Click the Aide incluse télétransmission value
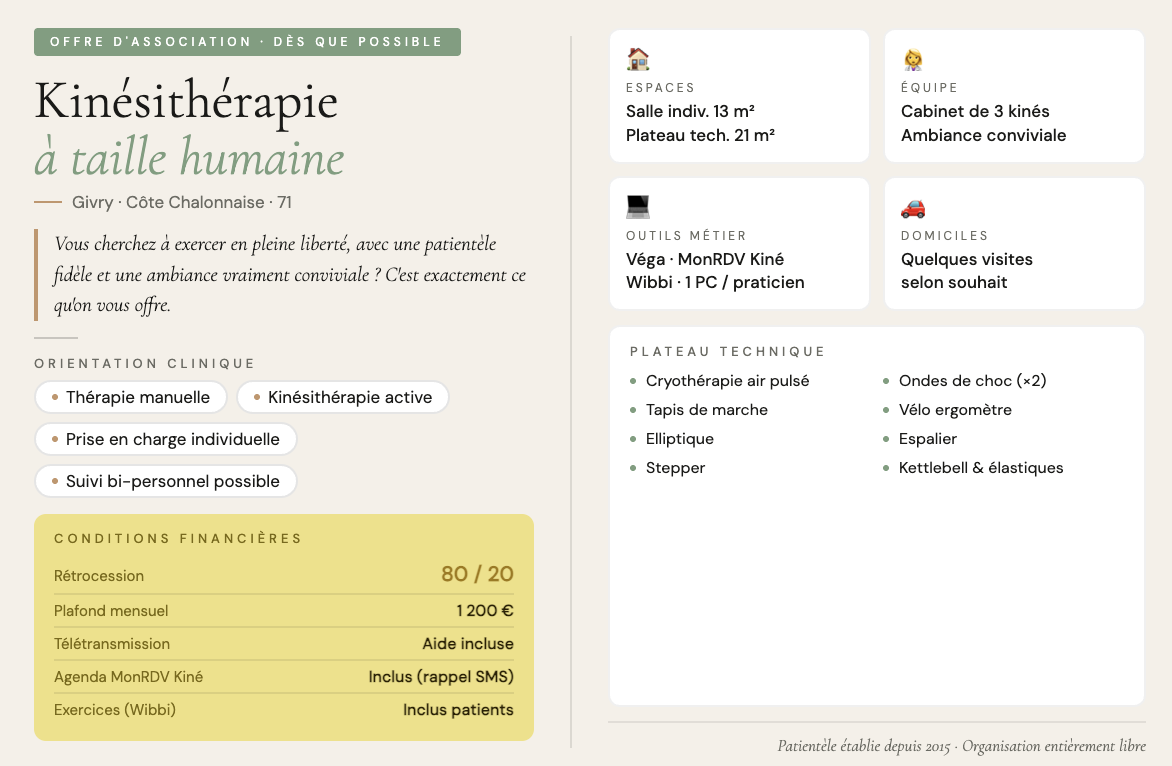1172x766 pixels. point(468,644)
